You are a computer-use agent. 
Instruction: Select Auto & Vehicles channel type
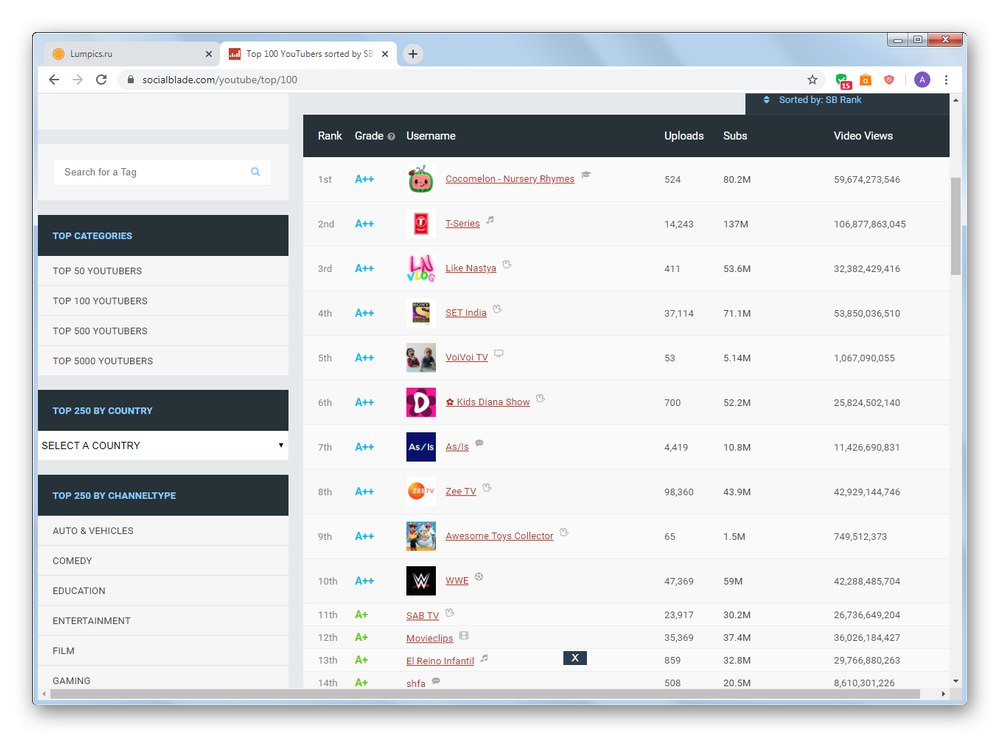[x=93, y=531]
